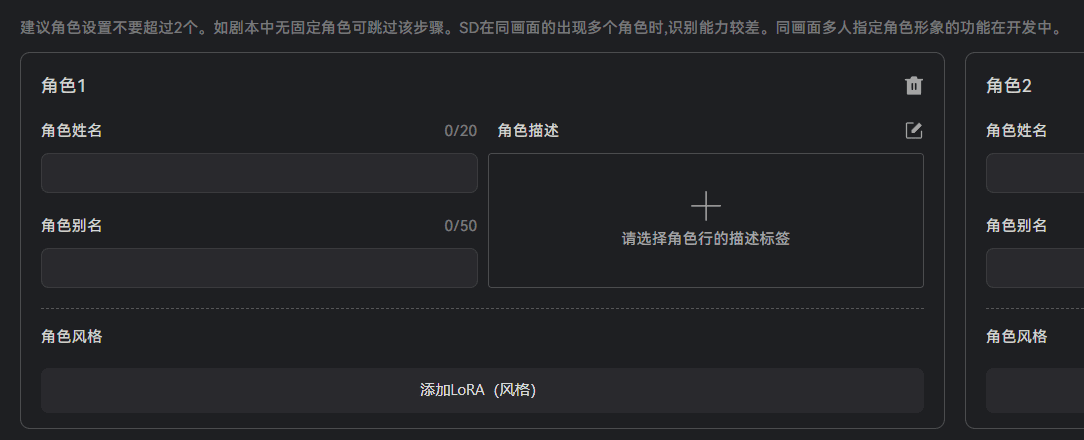1084x440 pixels.
Task: Click the plus icon to add description tags
Action: click(705, 206)
